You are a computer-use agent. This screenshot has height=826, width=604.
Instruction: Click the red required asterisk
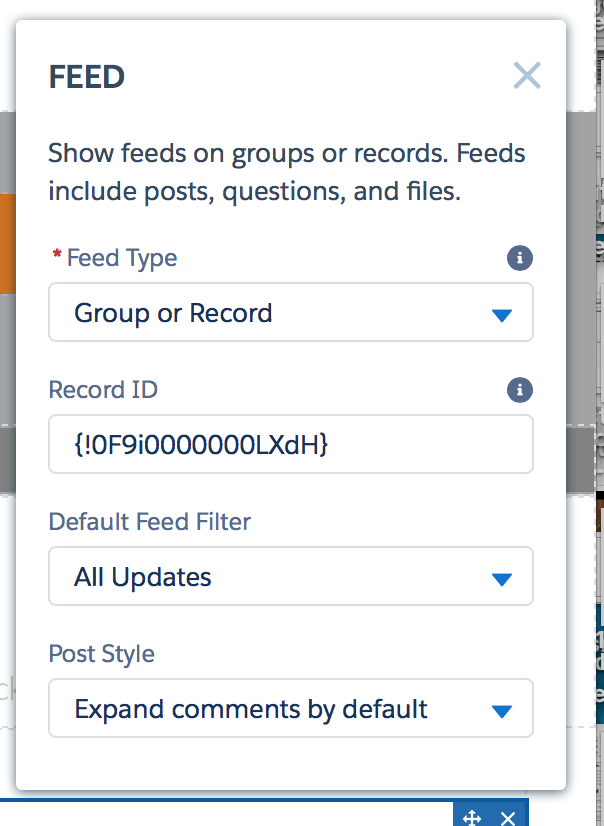[56, 257]
